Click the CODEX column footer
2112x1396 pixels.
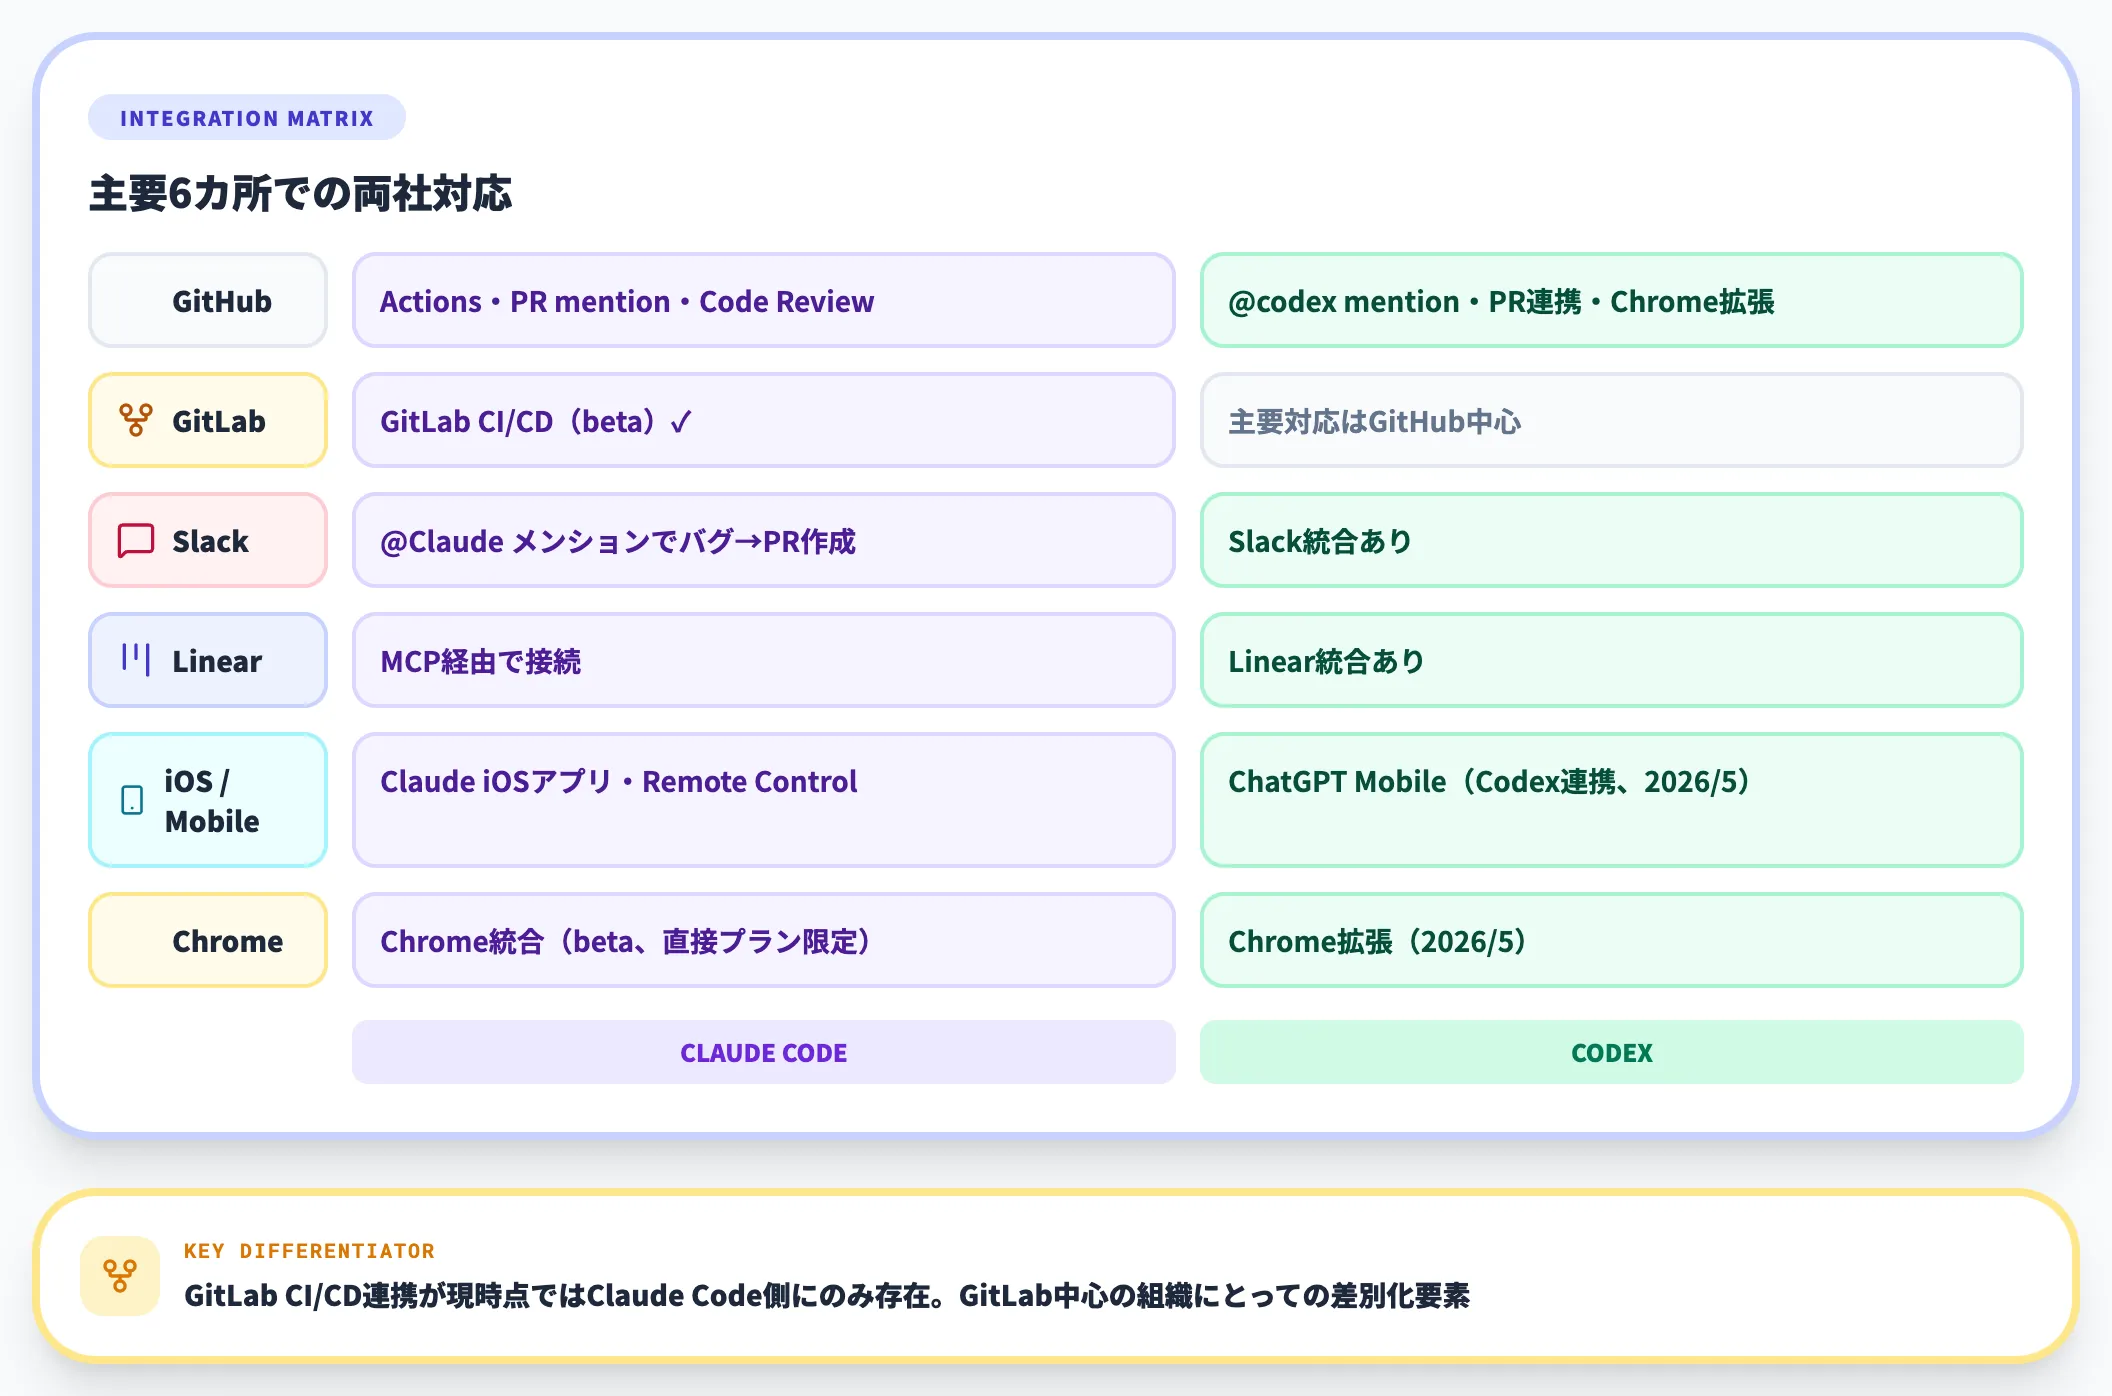coord(1612,1052)
